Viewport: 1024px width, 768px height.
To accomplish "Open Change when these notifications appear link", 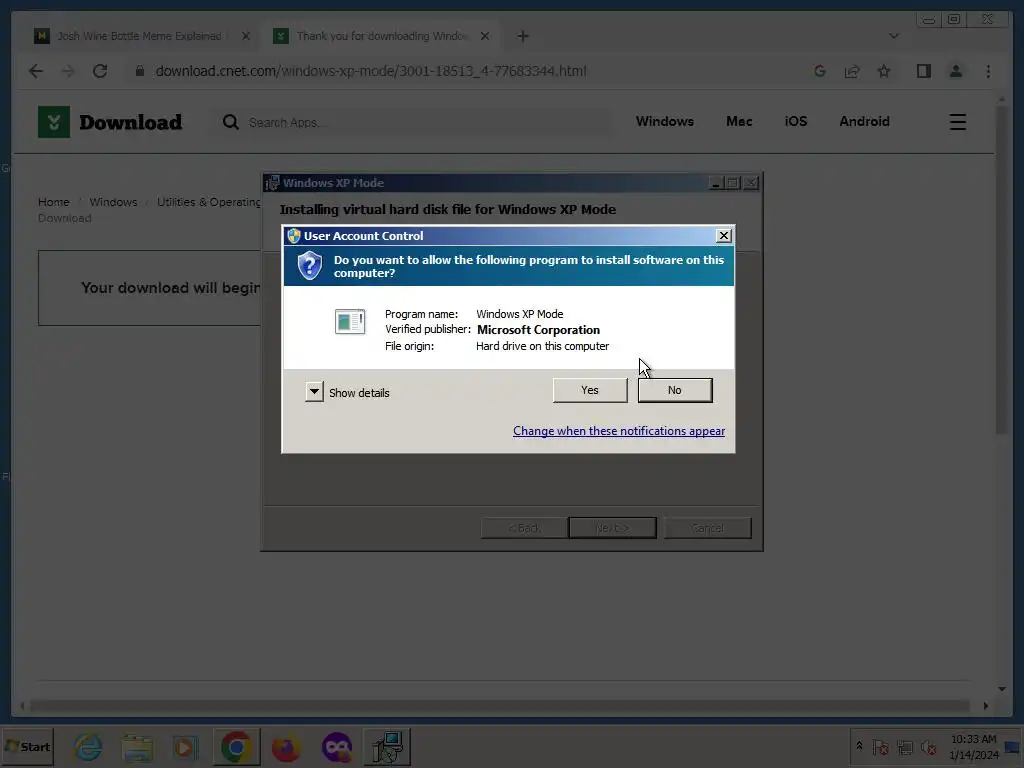I will 618,431.
